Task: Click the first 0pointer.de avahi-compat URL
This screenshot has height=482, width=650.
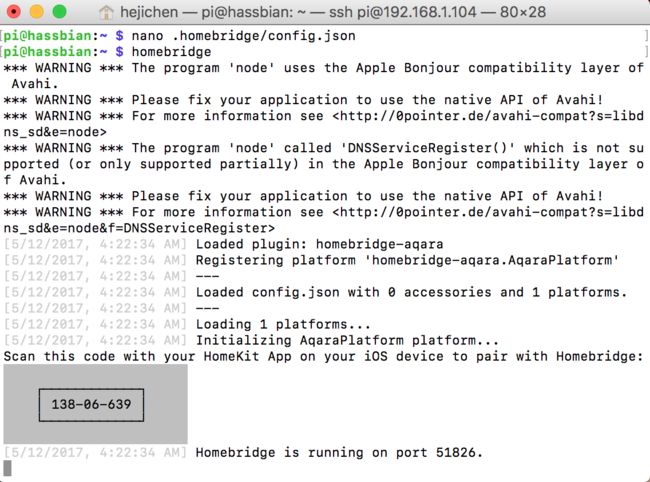Action: coord(323,124)
